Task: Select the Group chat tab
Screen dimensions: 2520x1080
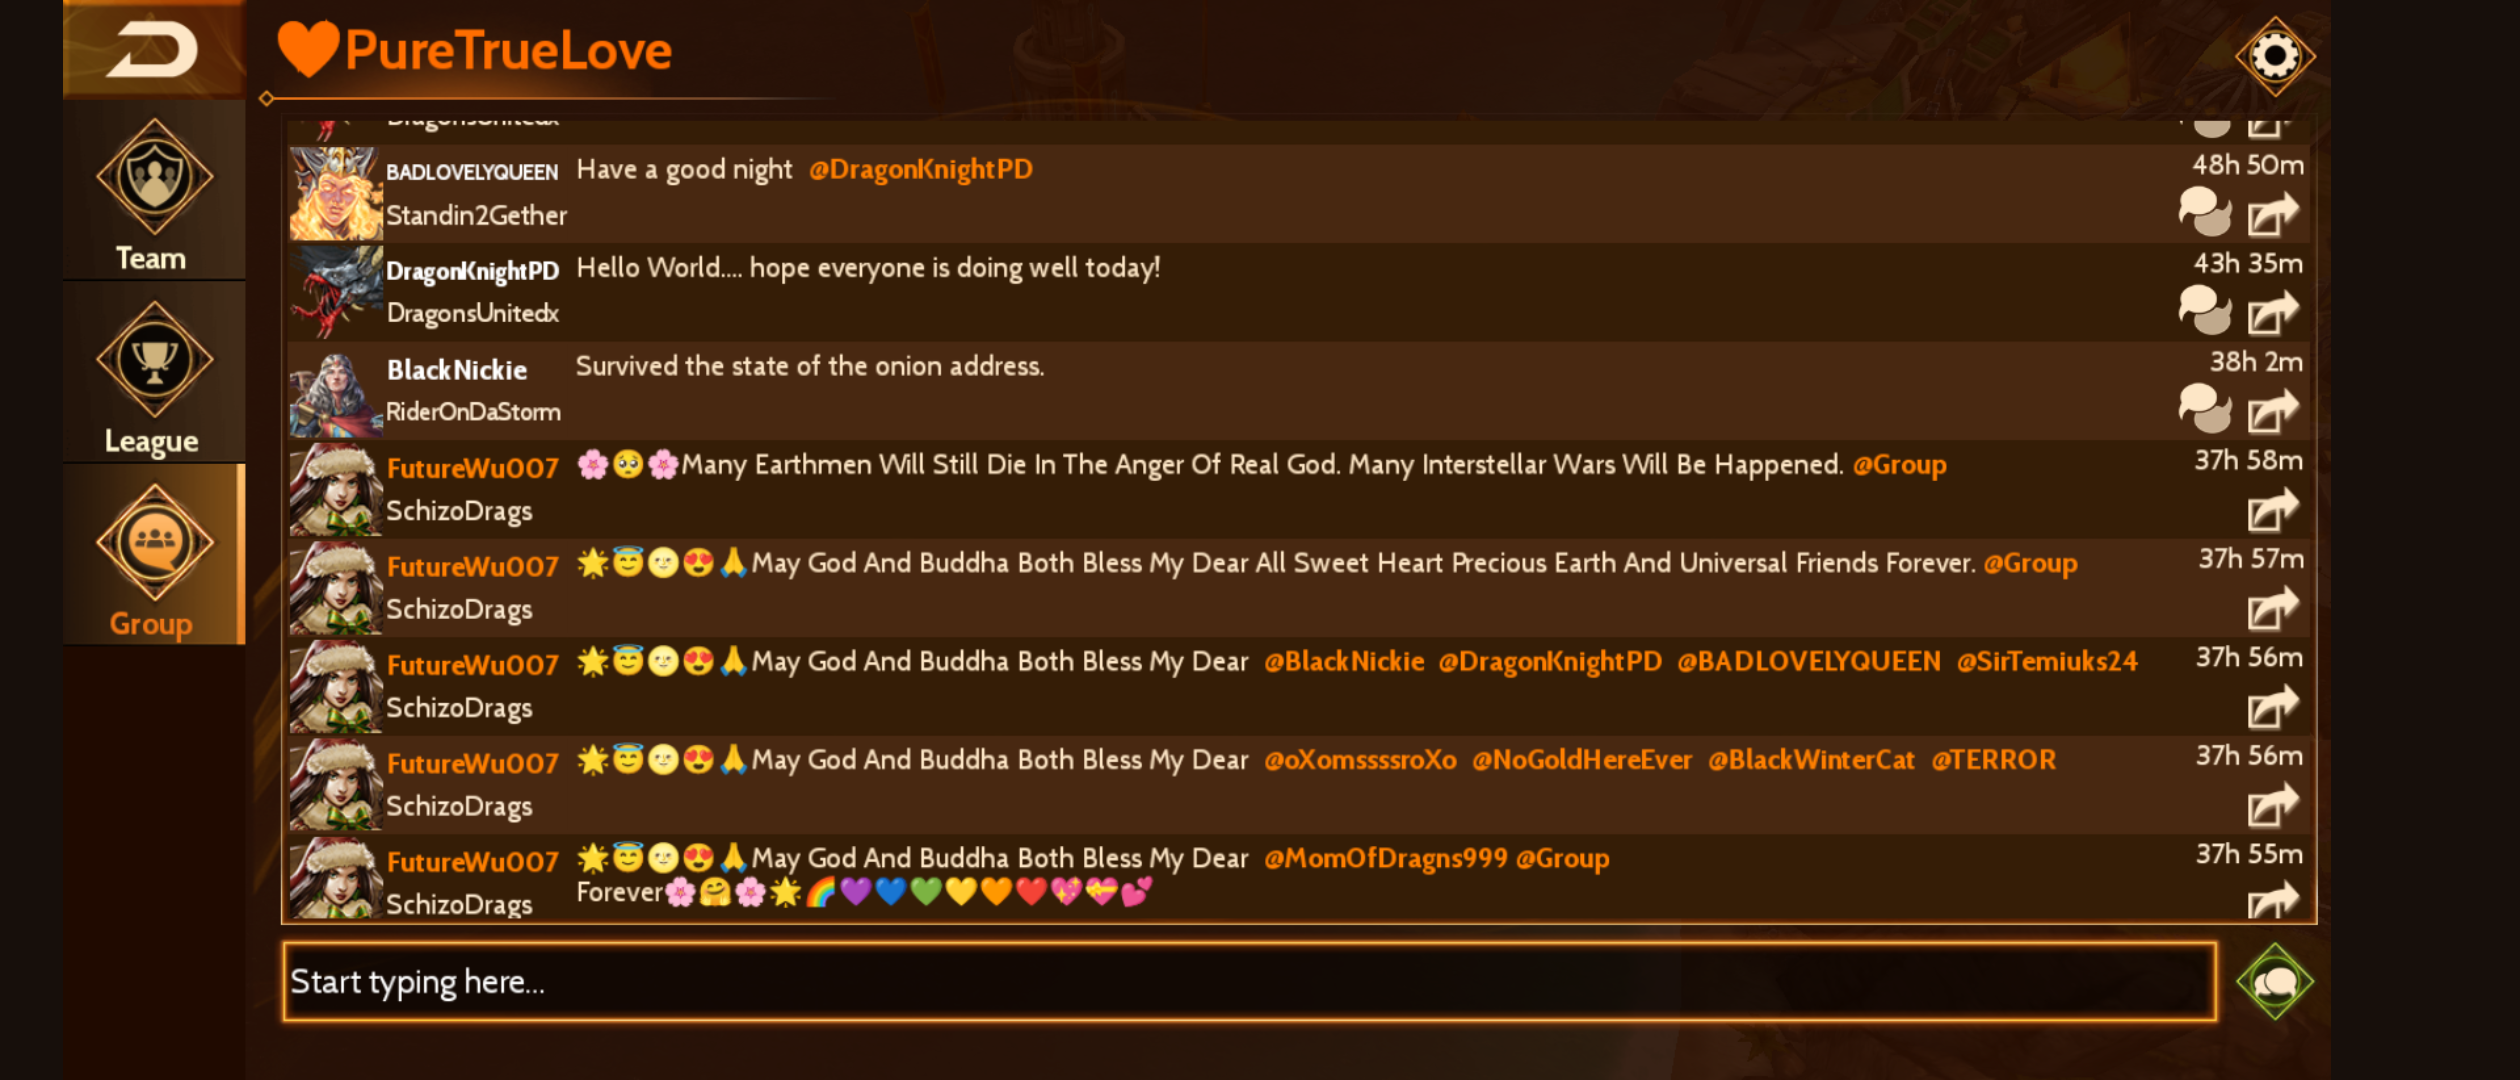Action: (x=154, y=555)
